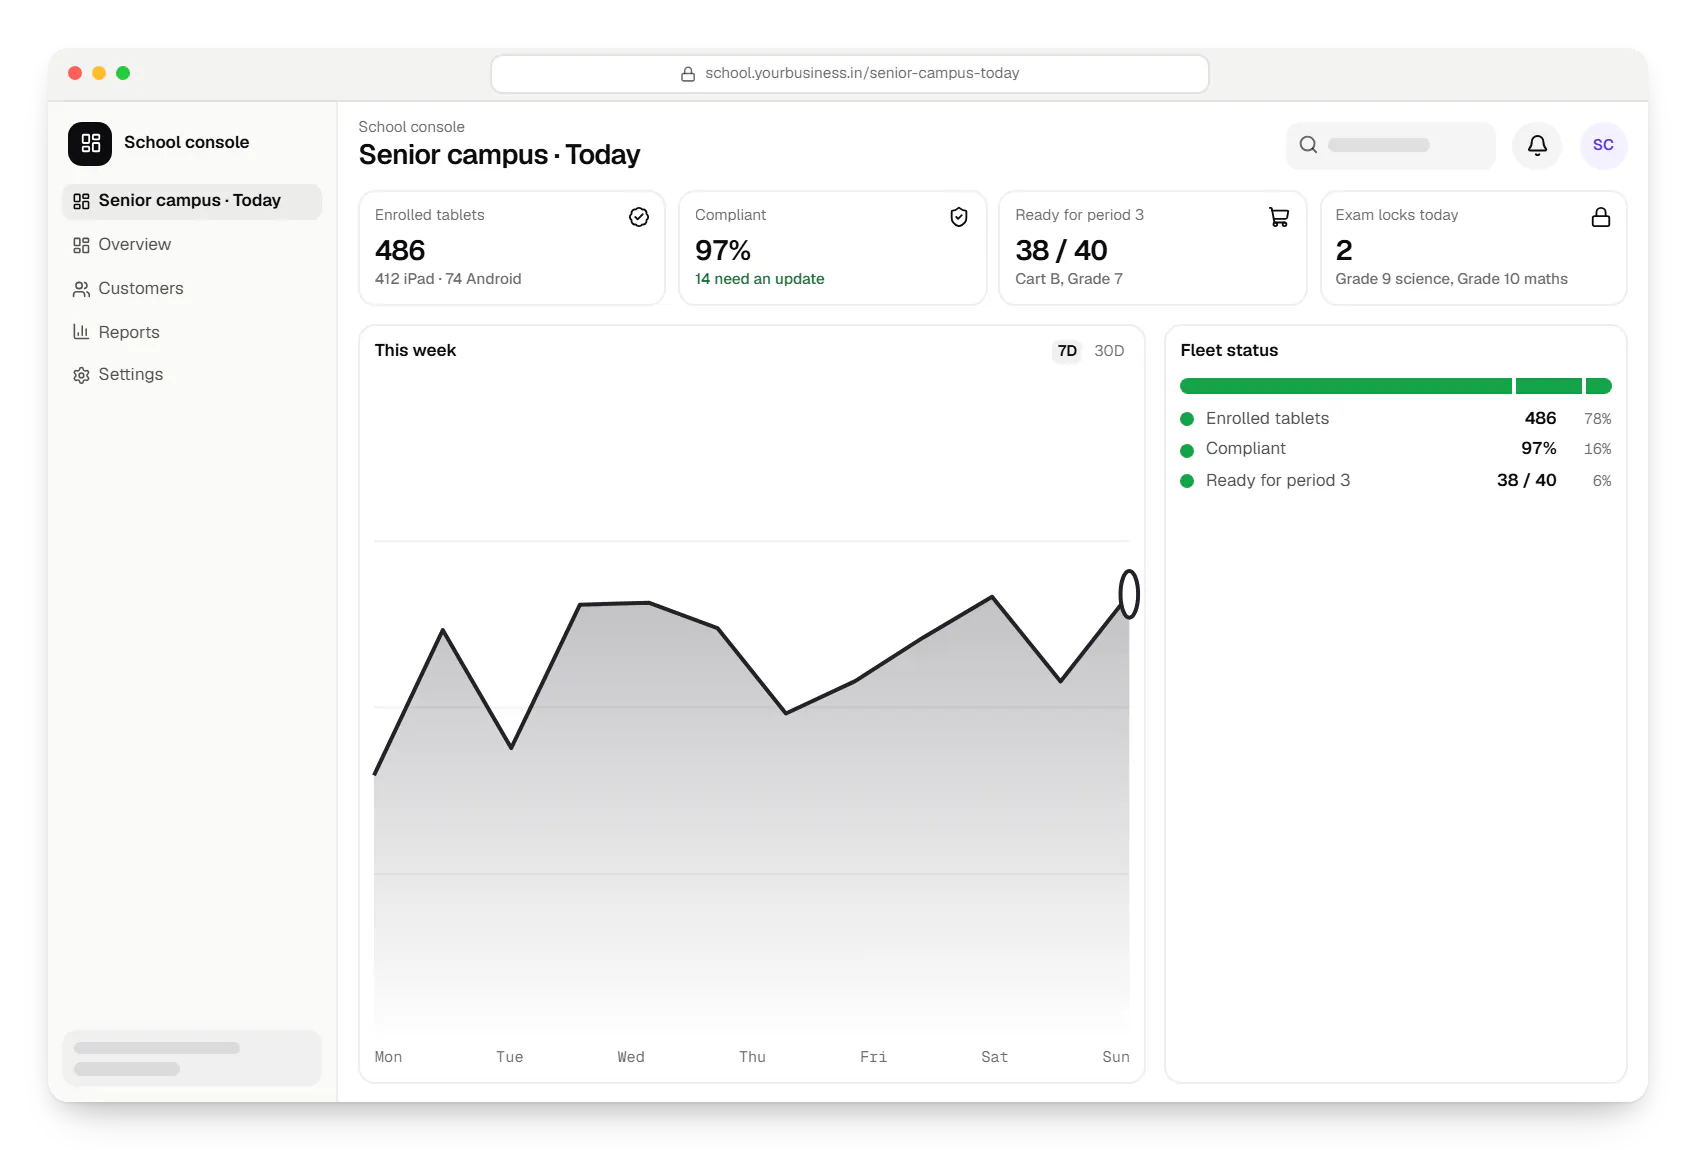
Task: Switch chart to 7D range
Action: (x=1067, y=351)
